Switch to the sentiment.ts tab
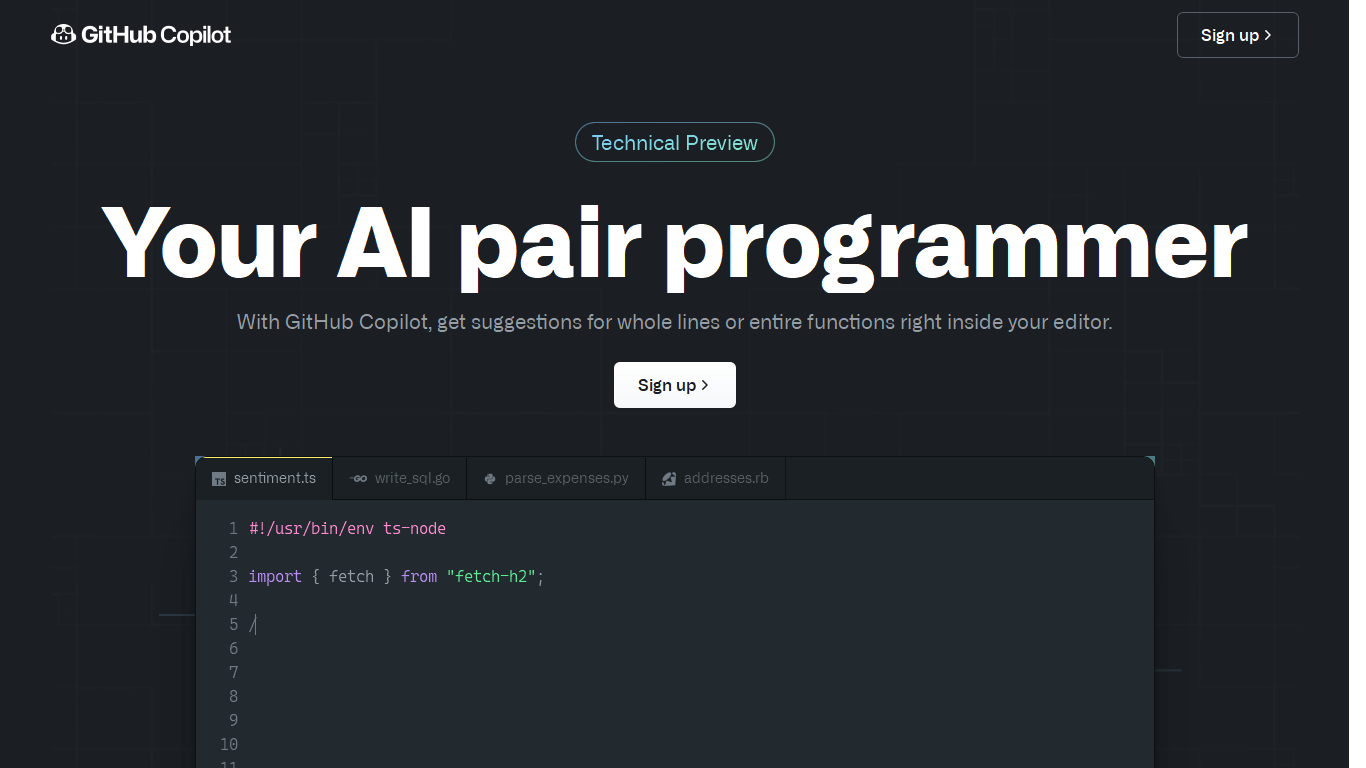 coord(264,478)
